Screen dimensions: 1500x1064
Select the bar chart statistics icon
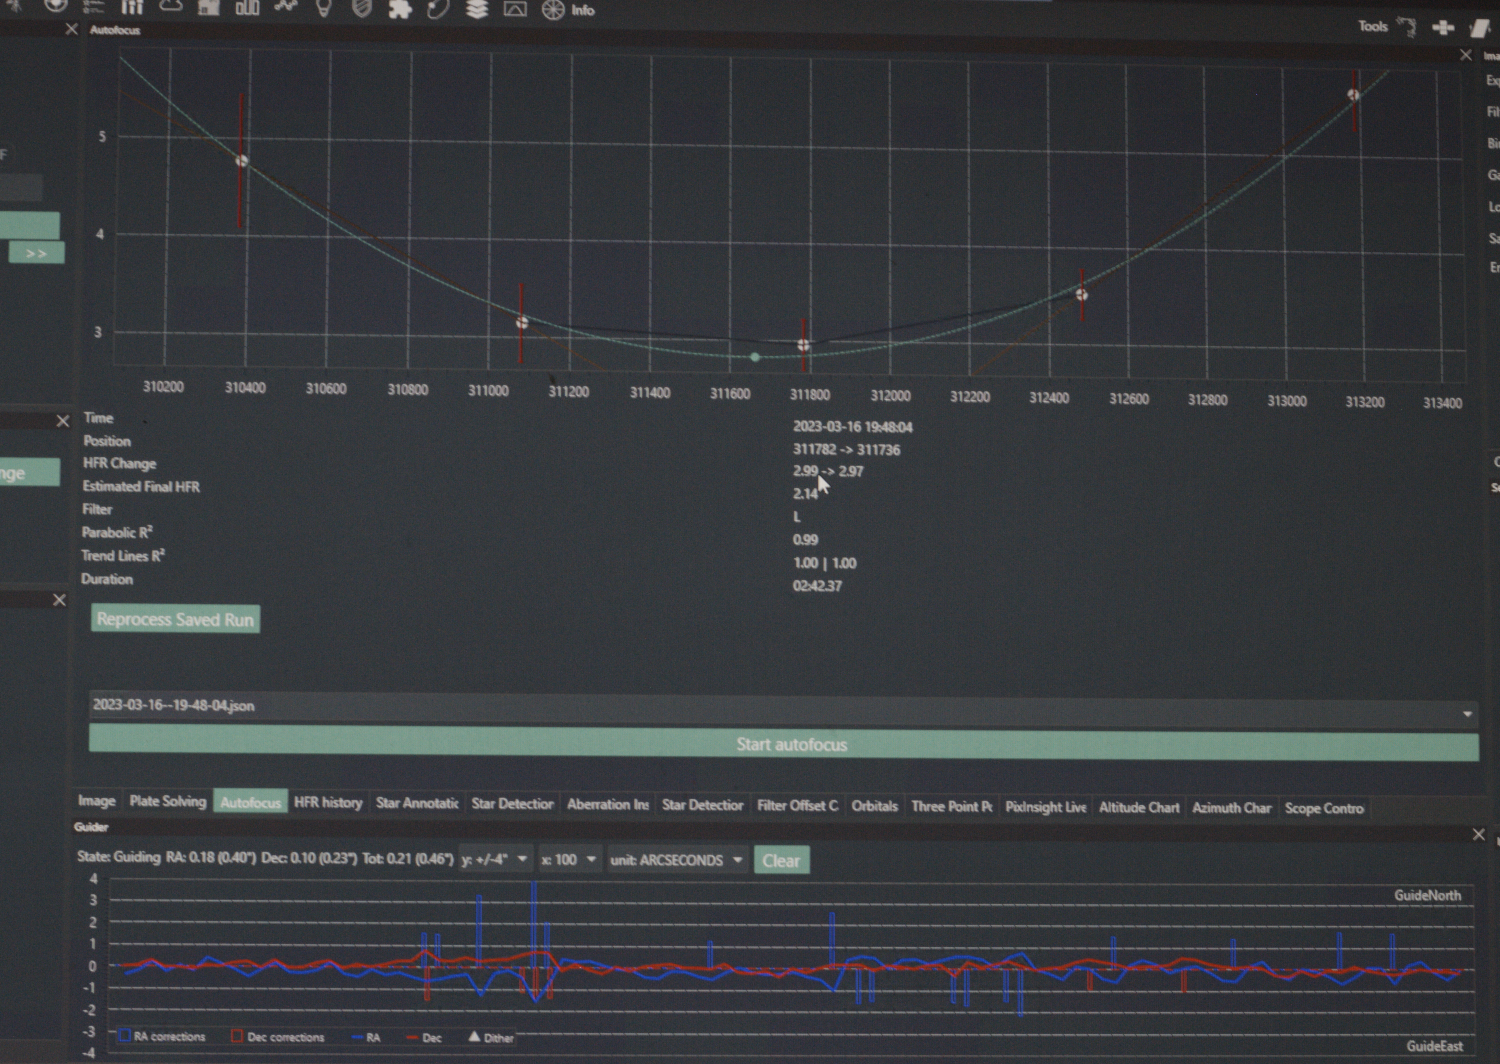coord(246,7)
